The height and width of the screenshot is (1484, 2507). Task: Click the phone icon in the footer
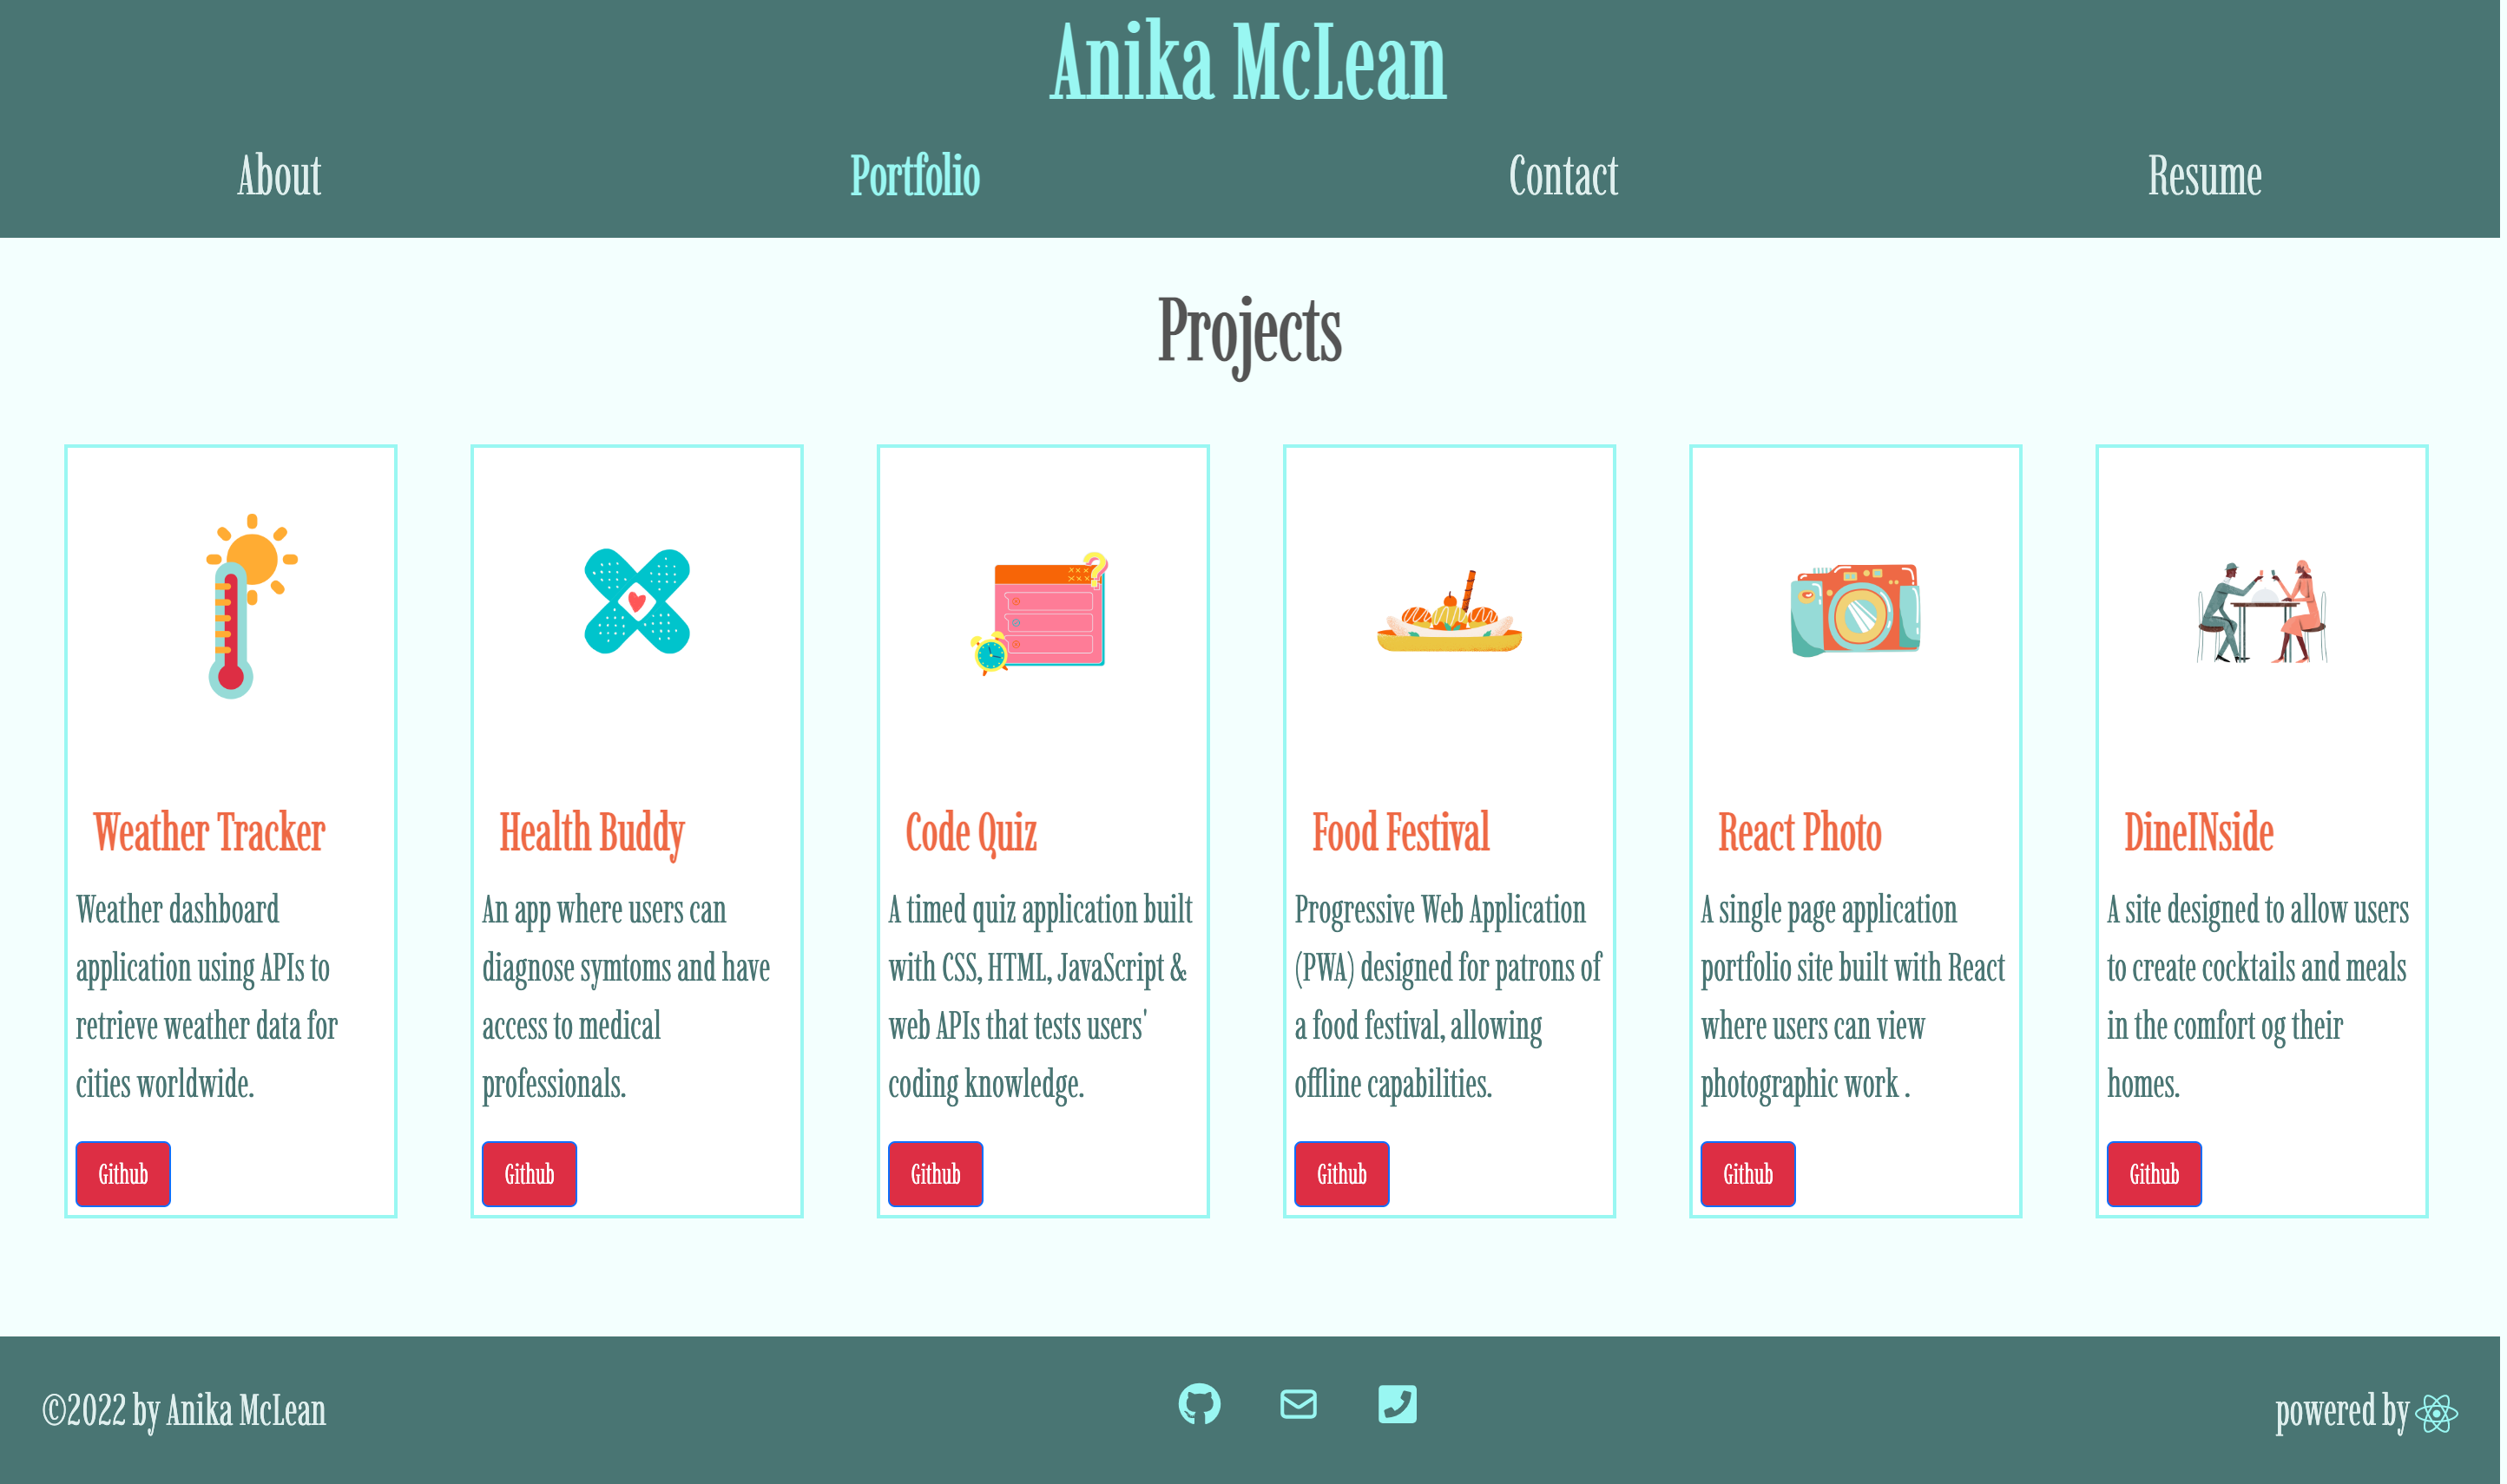pos(1397,1405)
